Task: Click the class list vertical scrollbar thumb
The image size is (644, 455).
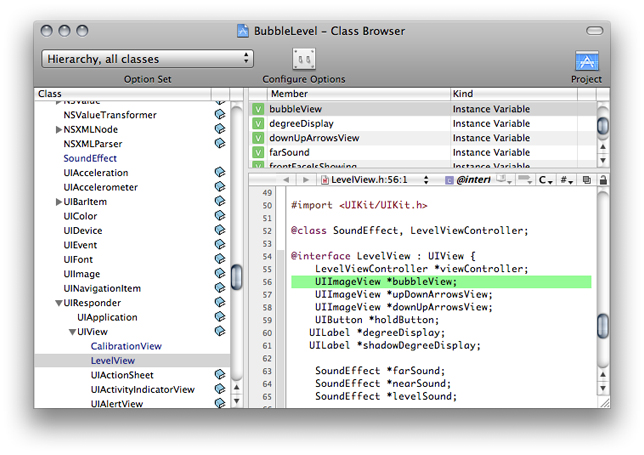Action: (237, 277)
